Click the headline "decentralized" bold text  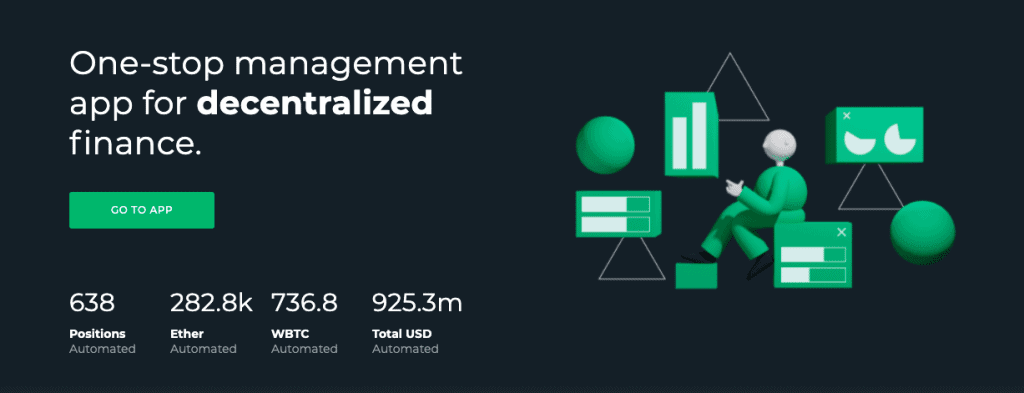coord(315,103)
